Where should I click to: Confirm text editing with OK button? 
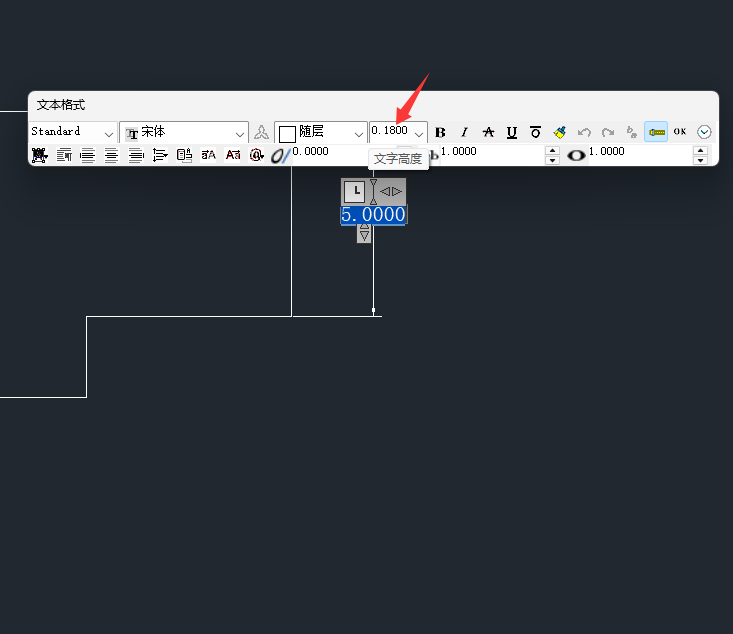[680, 132]
